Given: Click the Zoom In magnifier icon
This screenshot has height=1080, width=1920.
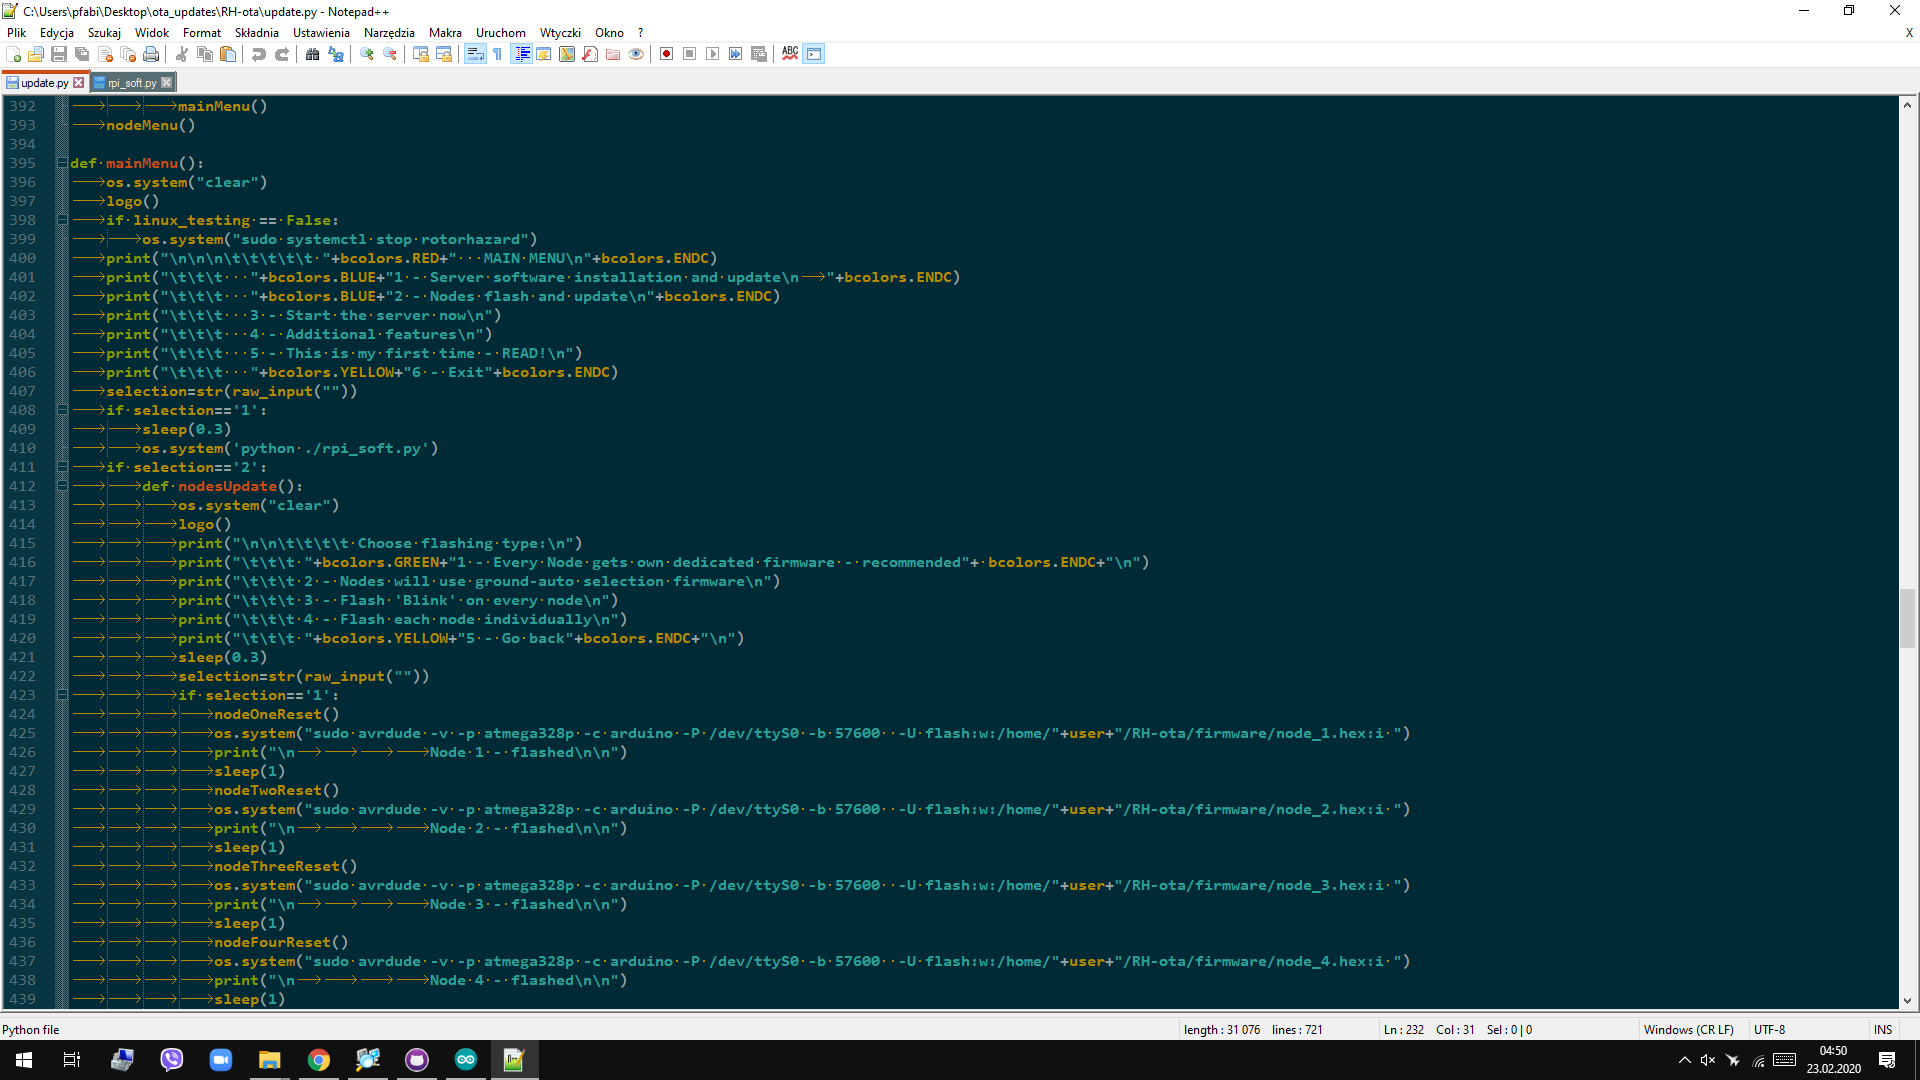Looking at the screenshot, I should pos(367,54).
